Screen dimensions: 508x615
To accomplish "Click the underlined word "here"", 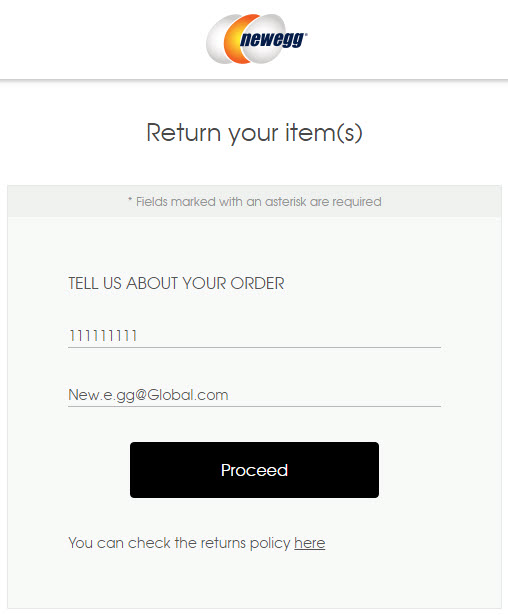I will coord(310,543).
